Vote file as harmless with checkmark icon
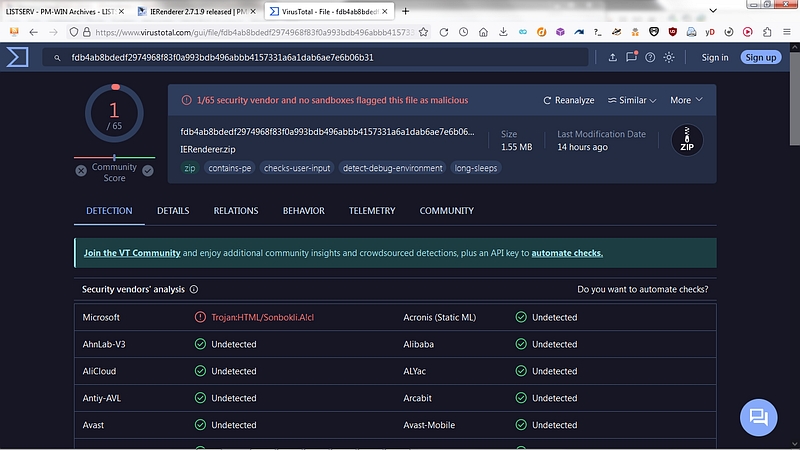The height and width of the screenshot is (450, 800). coord(148,171)
